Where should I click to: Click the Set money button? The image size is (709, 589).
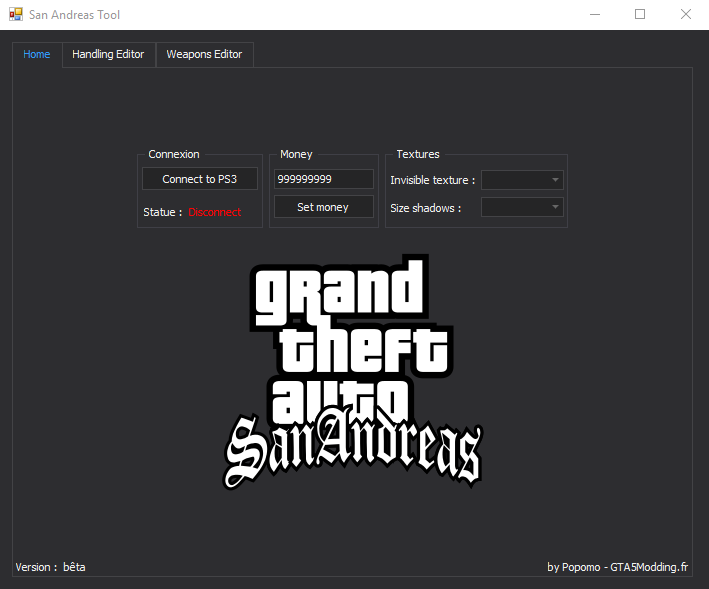(x=324, y=207)
